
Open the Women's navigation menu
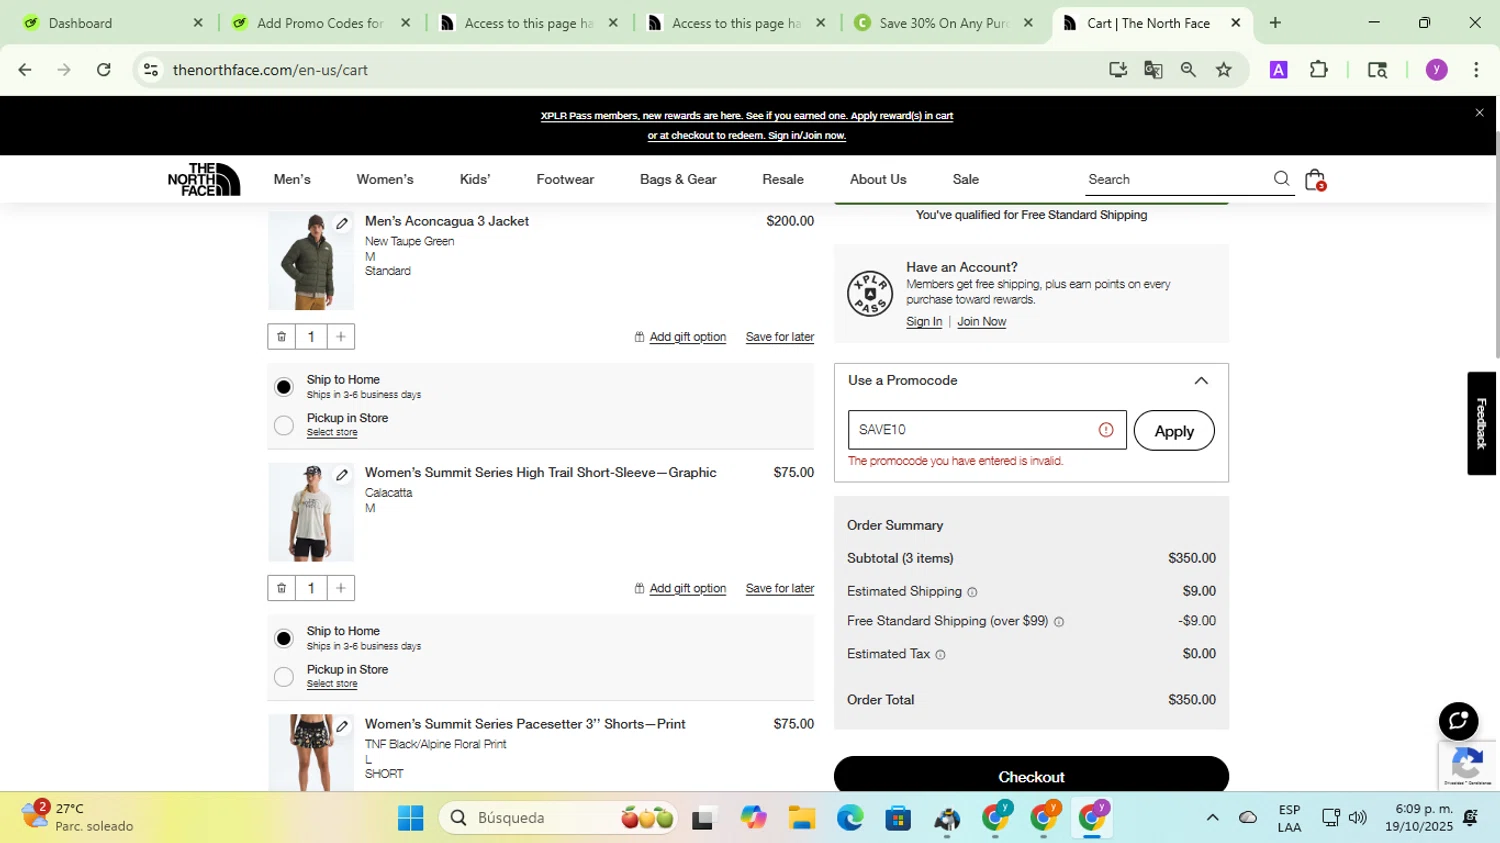point(385,179)
